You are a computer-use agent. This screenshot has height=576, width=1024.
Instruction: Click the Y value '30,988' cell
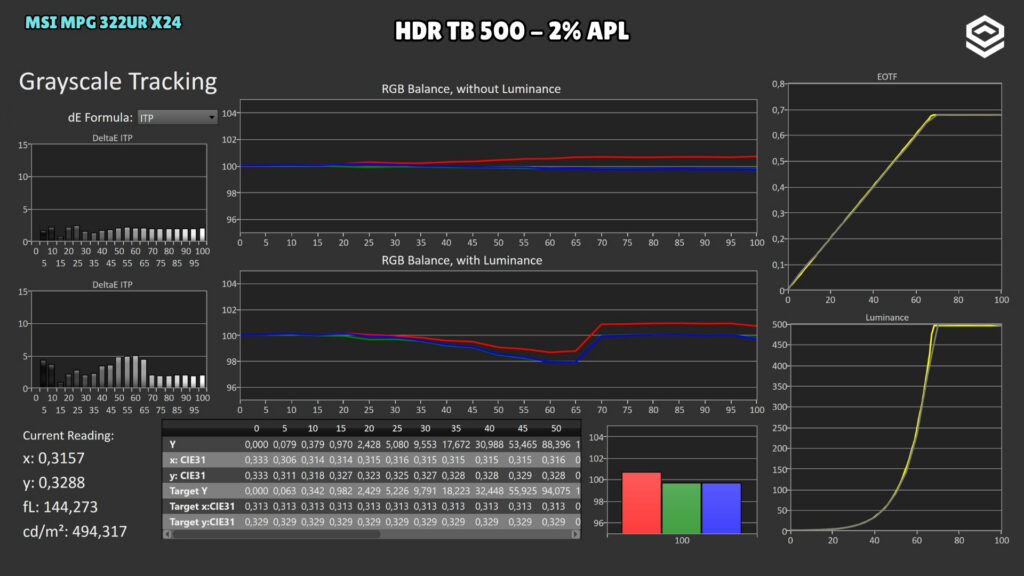(489, 444)
